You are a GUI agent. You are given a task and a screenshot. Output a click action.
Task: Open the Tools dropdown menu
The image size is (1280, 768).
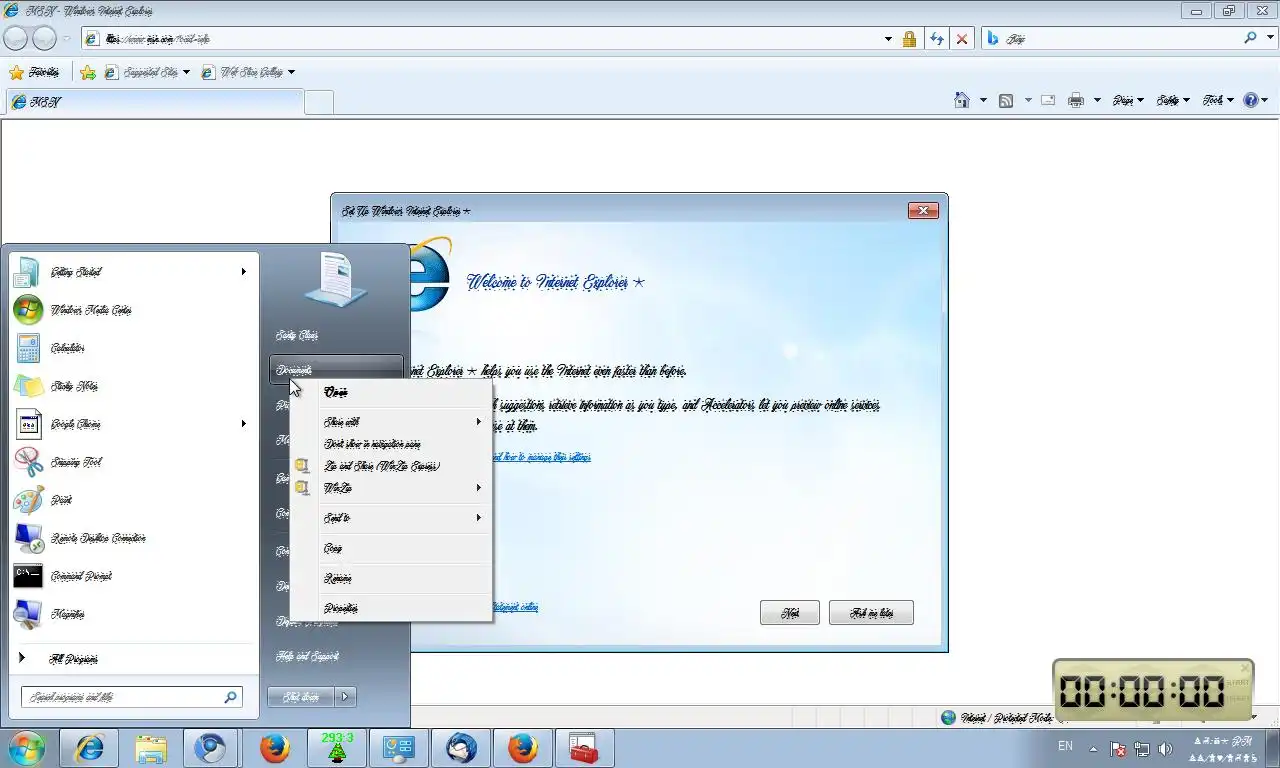(x=1218, y=100)
